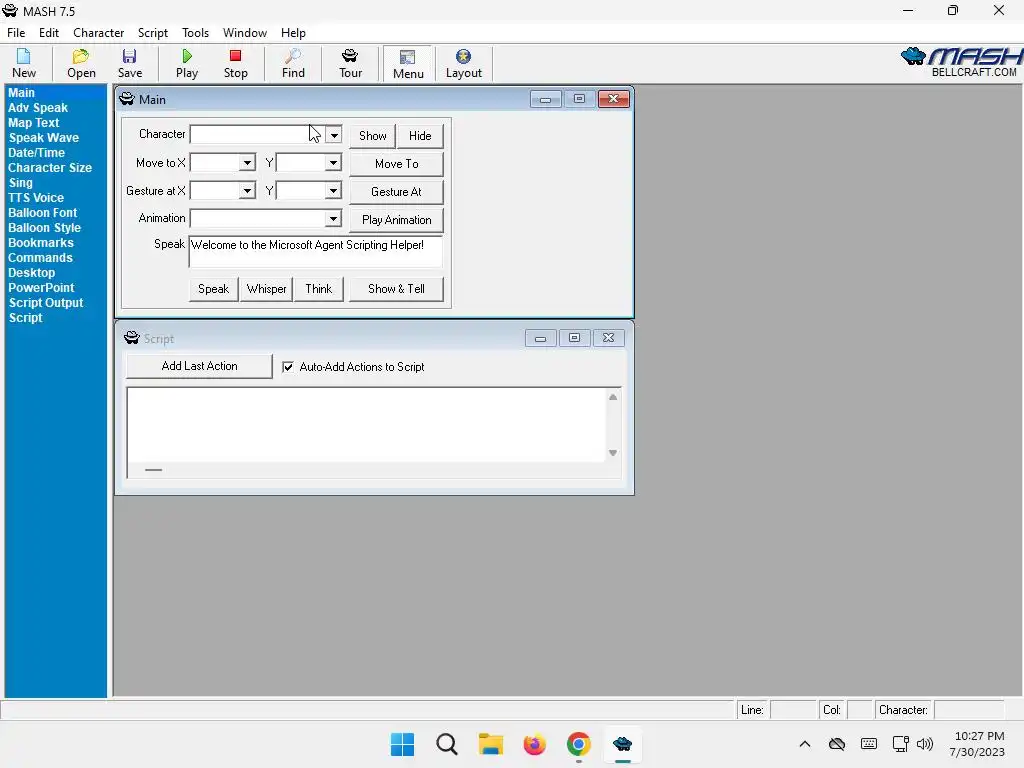Expand the Gesture at X dropdown

(x=247, y=191)
